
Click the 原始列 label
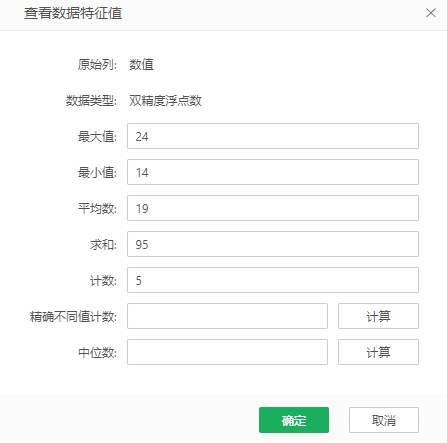pos(97,64)
